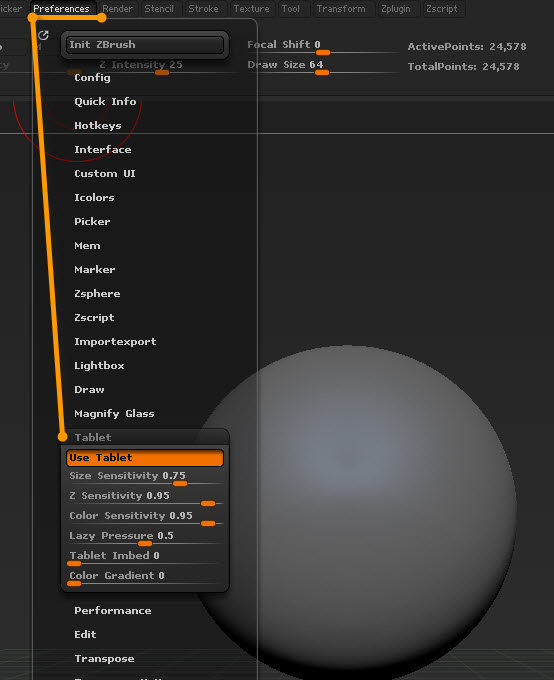Expand the Hotkeys section
The width and height of the screenshot is (554, 680).
coord(98,126)
